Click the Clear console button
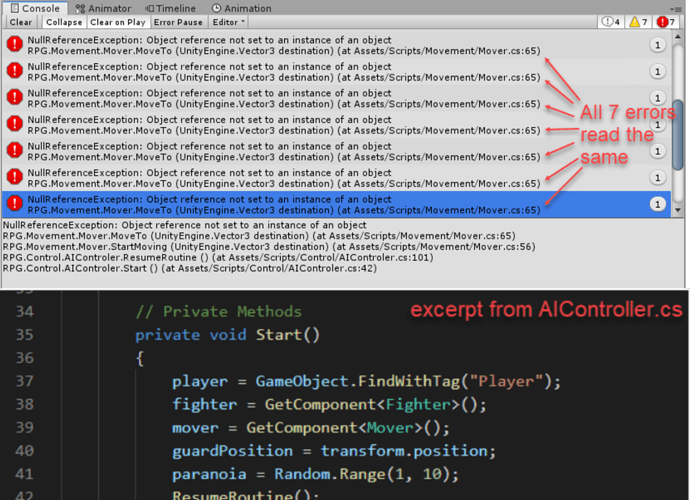Screen dimensions: 690x500 coord(21,22)
